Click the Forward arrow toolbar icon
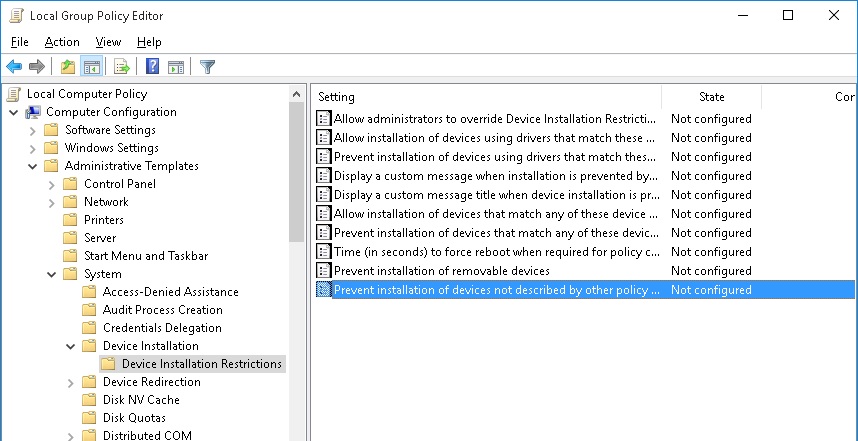Viewport: 858px width, 441px height. 37,67
